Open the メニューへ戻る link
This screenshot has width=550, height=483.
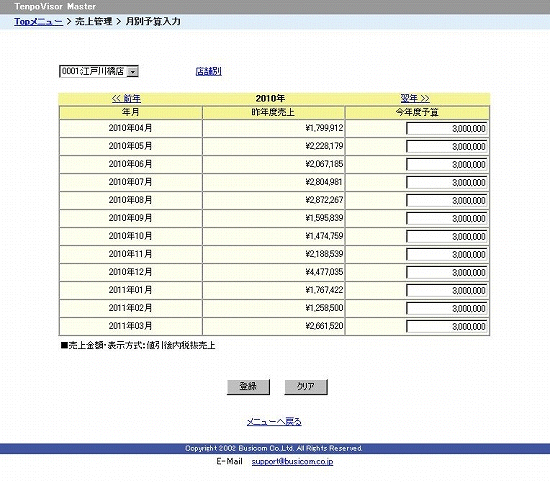[274, 422]
